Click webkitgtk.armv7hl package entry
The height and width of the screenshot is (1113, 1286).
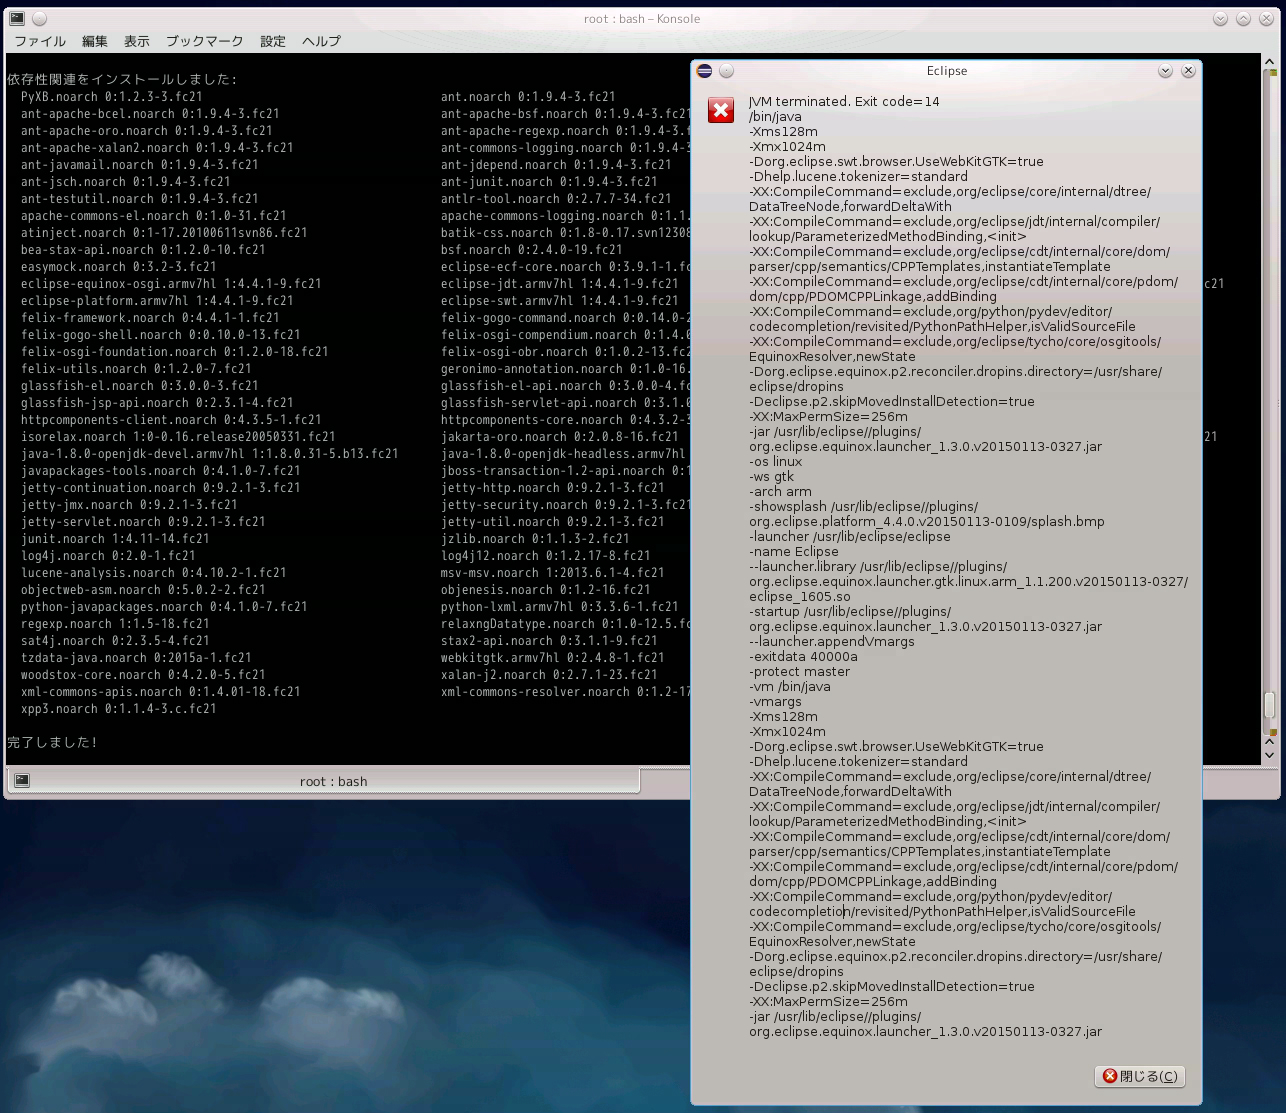coord(552,658)
